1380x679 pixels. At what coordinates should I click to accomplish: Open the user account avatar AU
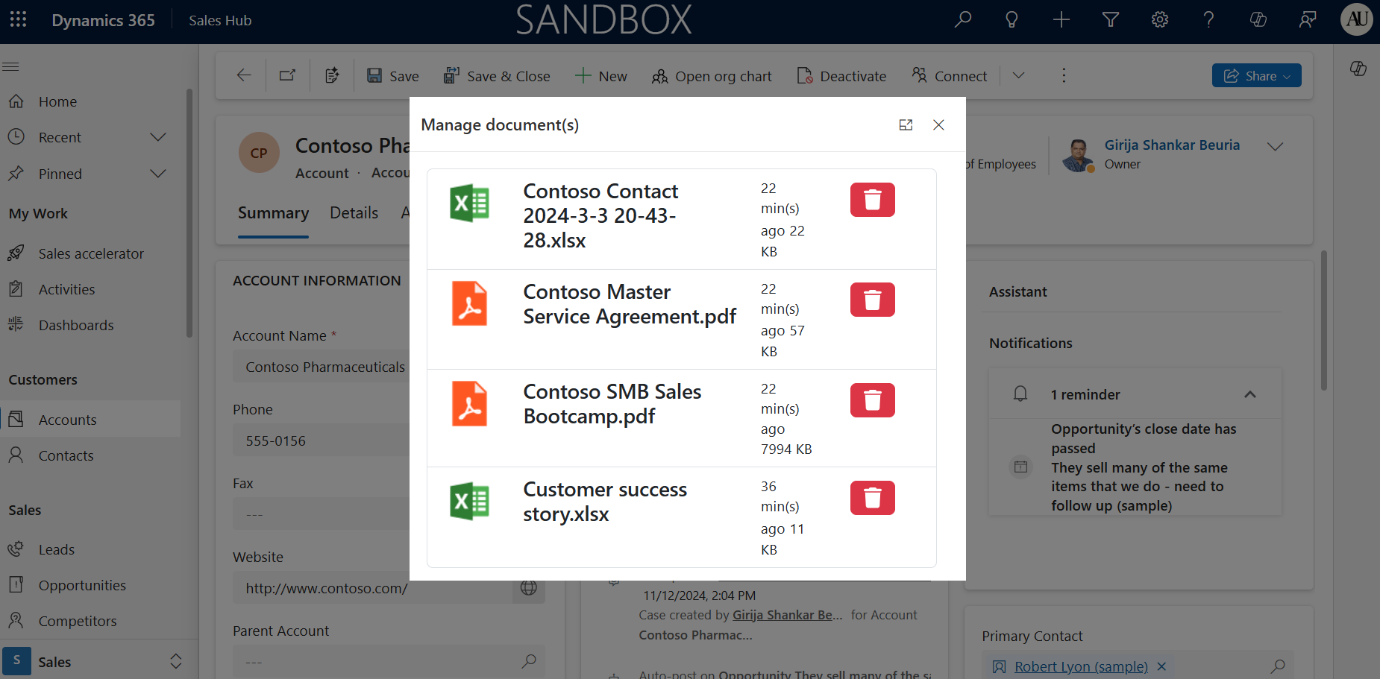1356,20
